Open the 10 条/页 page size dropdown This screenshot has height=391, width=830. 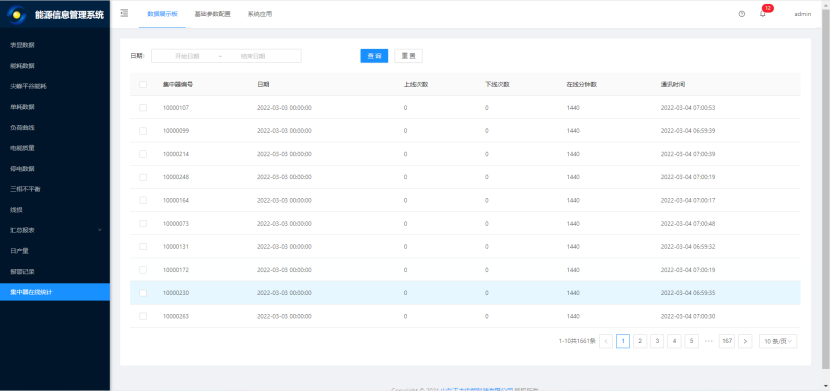778,341
